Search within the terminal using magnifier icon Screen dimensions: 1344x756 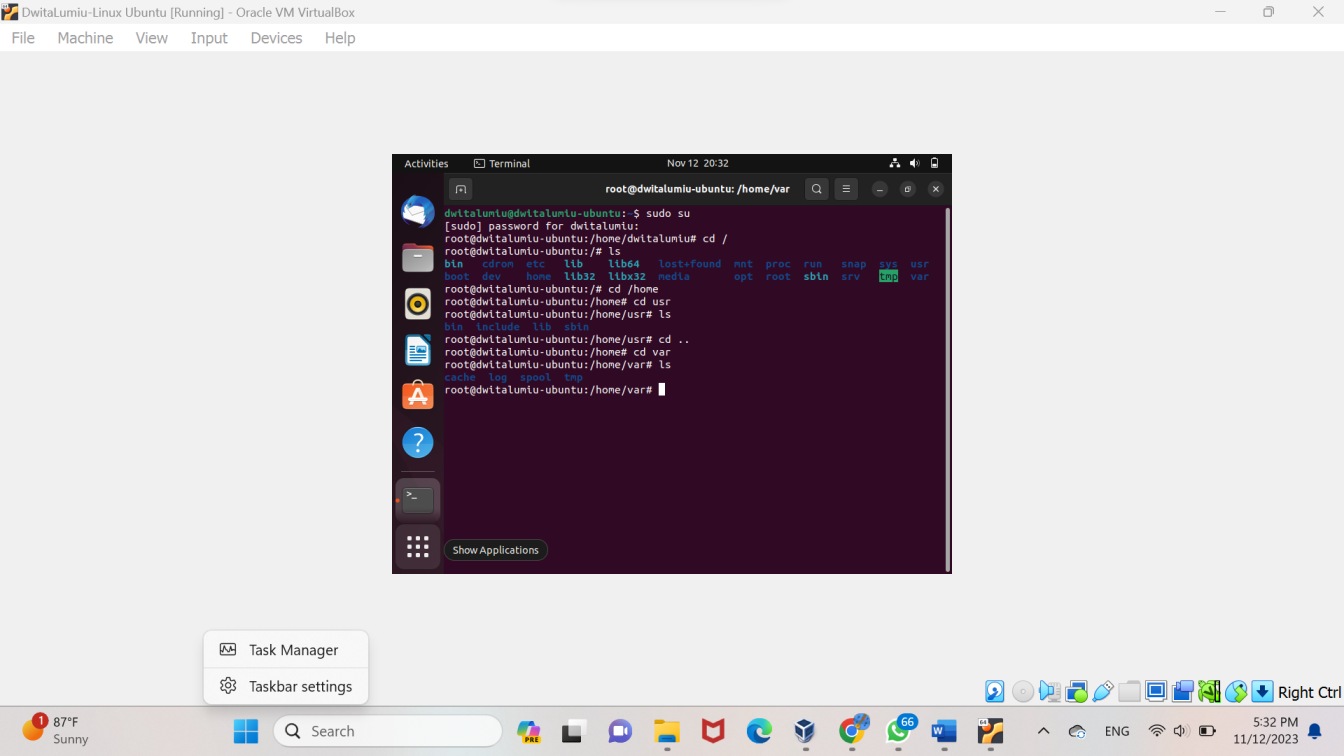click(817, 189)
